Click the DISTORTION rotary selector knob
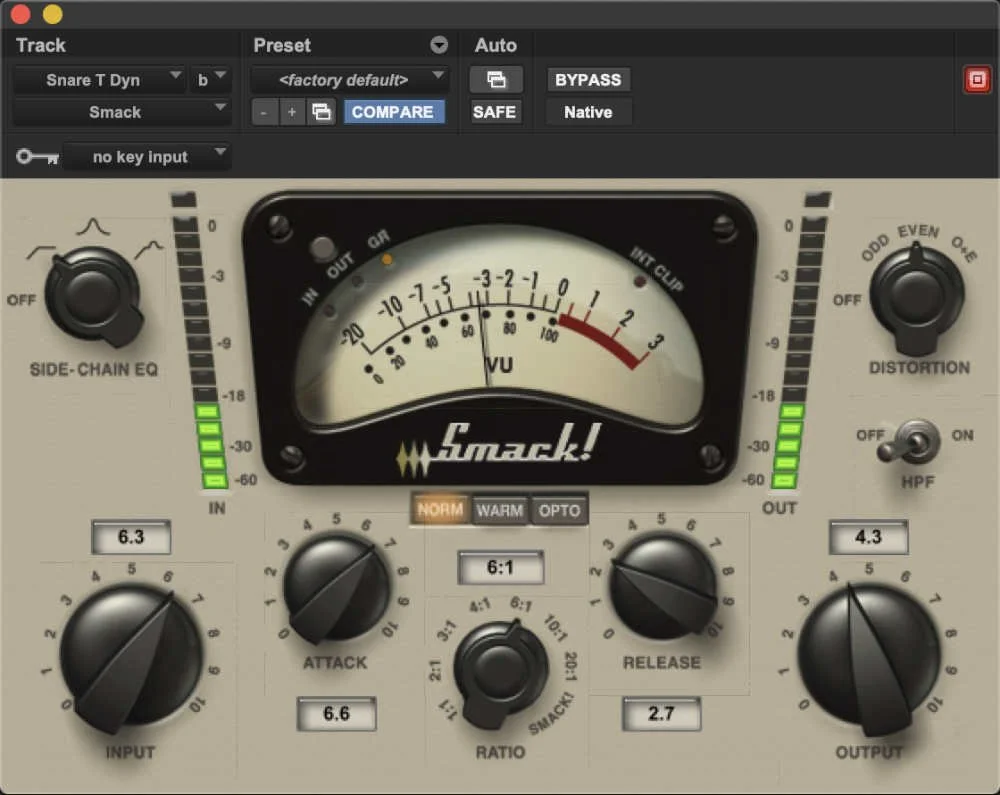This screenshot has height=795, width=1000. (x=916, y=298)
